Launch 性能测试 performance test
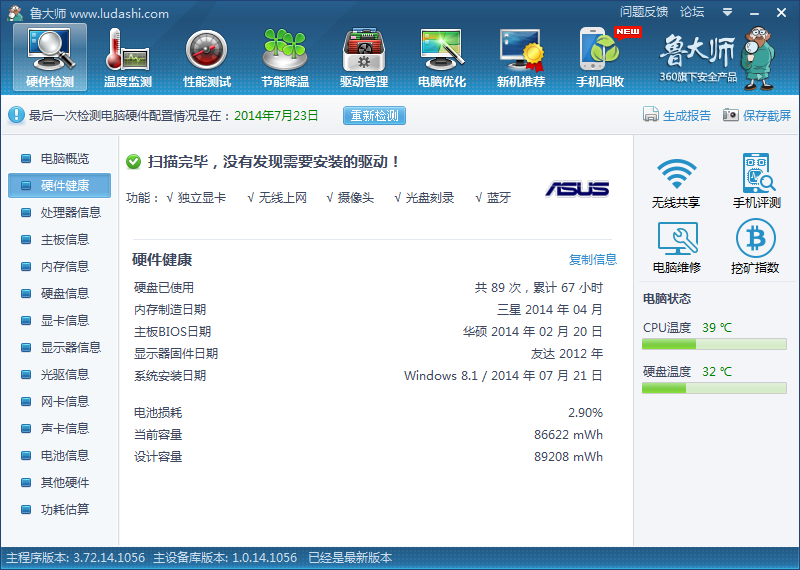The image size is (800, 570). coord(207,58)
